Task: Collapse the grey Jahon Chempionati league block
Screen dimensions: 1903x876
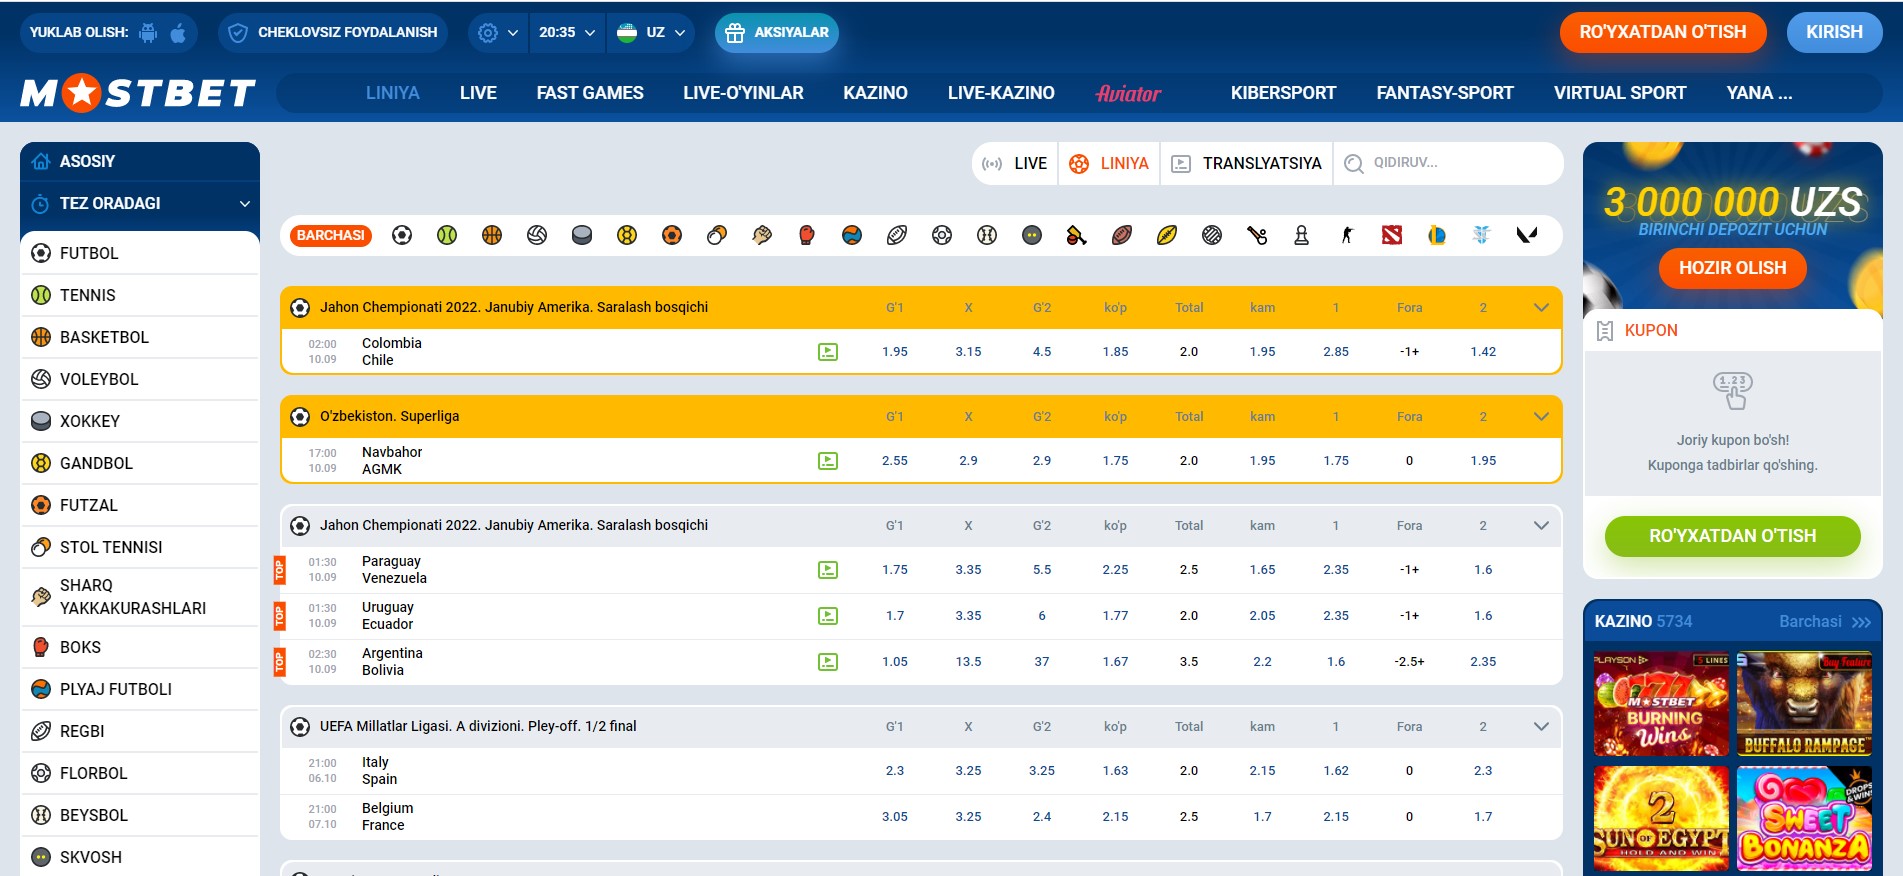Action: pyautogui.click(x=1541, y=526)
